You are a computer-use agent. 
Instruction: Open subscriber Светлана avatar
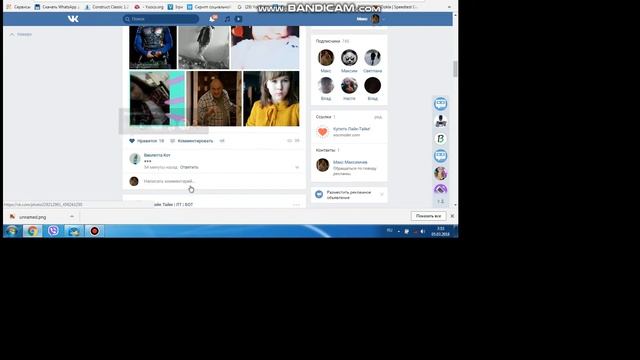(x=372, y=58)
